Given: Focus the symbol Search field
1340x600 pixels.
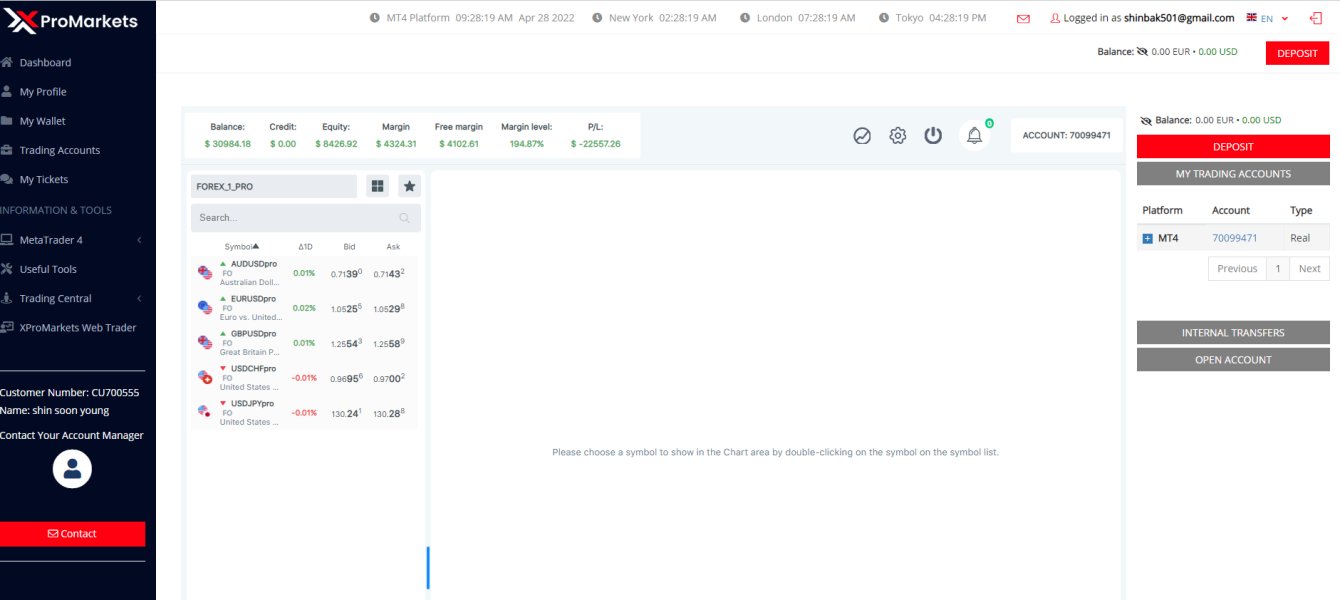Looking at the screenshot, I should [x=306, y=218].
